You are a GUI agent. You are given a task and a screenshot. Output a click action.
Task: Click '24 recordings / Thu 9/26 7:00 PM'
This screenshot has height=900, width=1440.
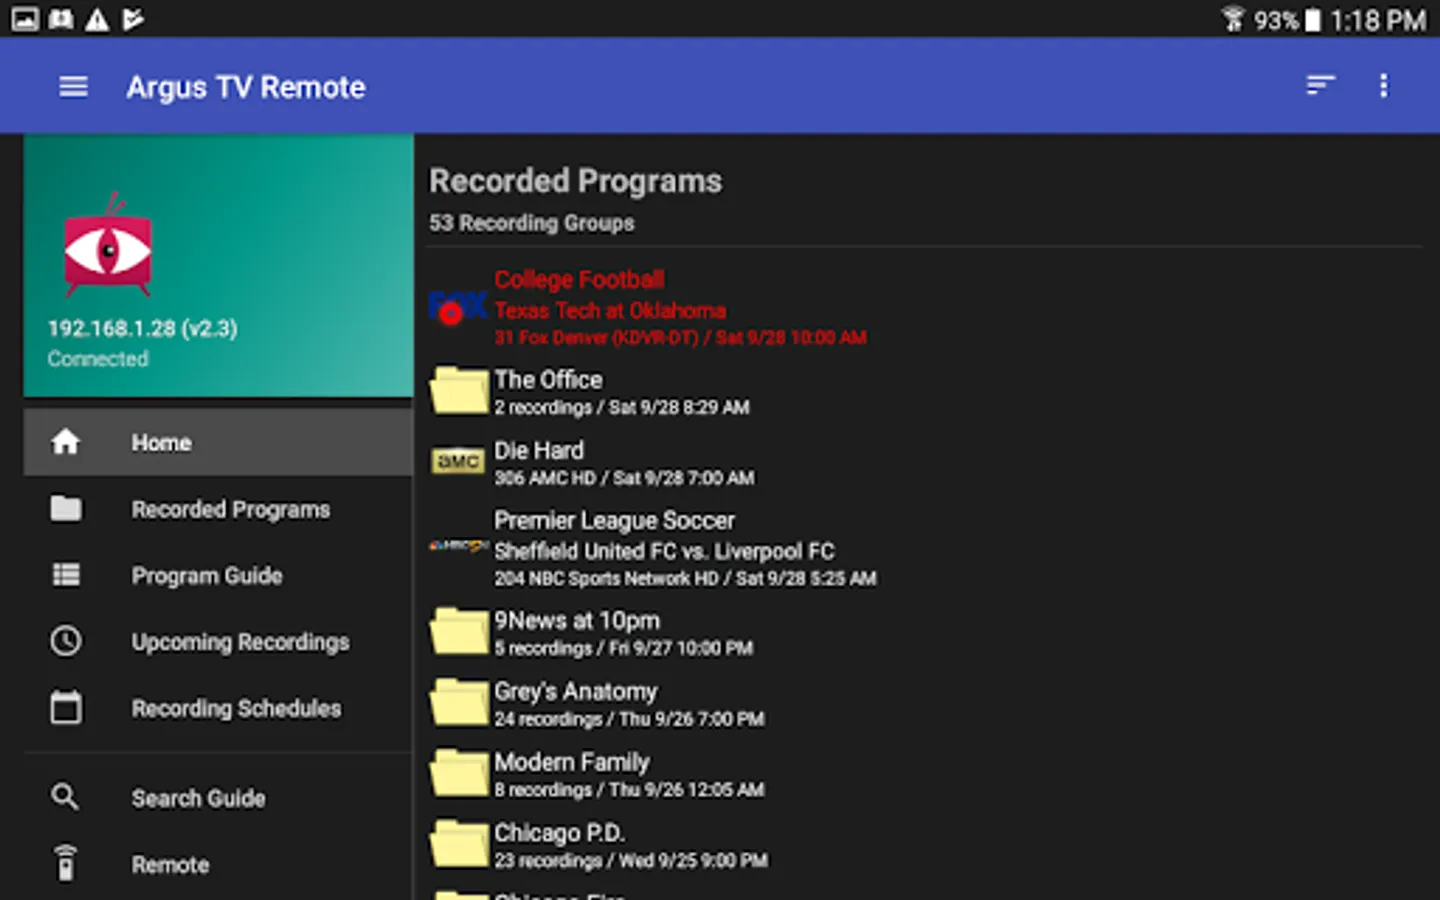[x=629, y=719]
